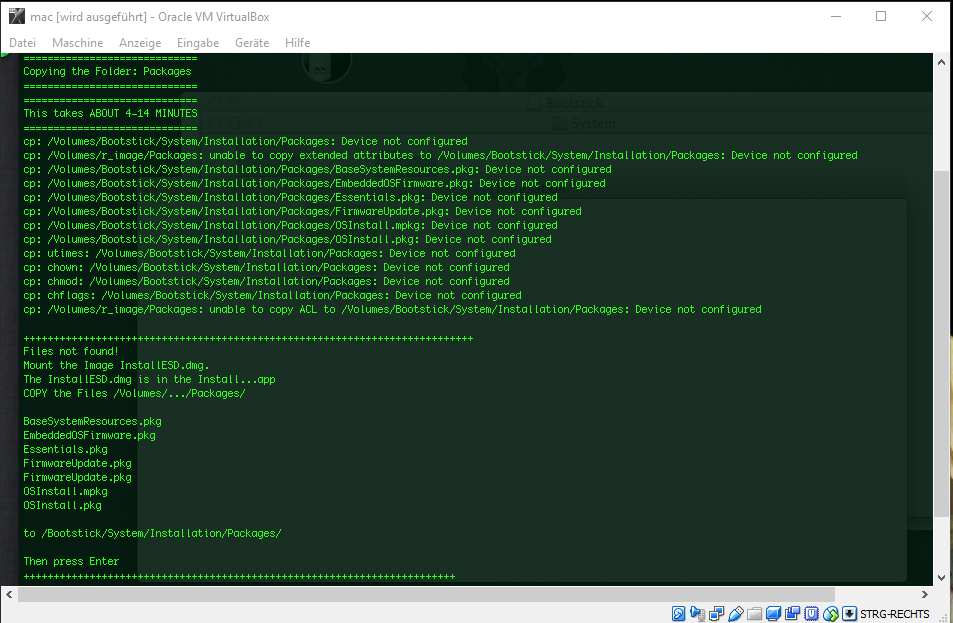Toggle the mouse integration status icon
This screenshot has height=623, width=953.
[x=830, y=613]
